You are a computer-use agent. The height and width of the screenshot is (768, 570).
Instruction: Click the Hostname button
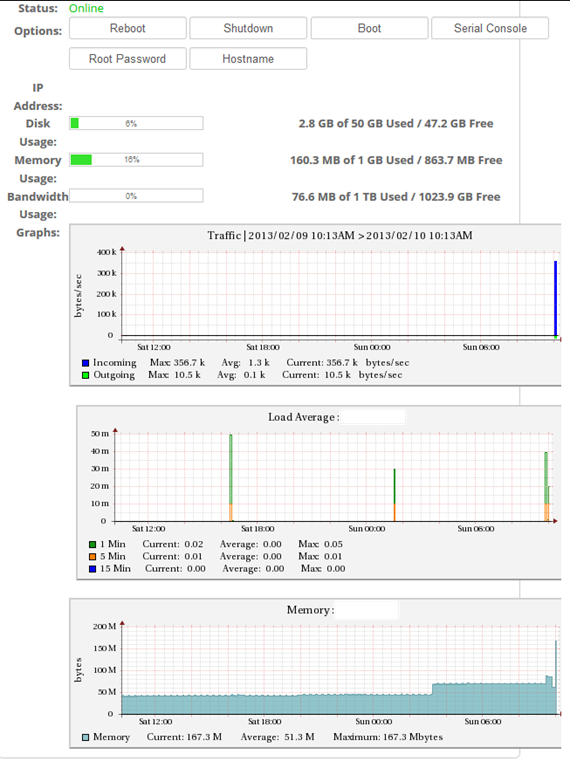pyautogui.click(x=248, y=59)
